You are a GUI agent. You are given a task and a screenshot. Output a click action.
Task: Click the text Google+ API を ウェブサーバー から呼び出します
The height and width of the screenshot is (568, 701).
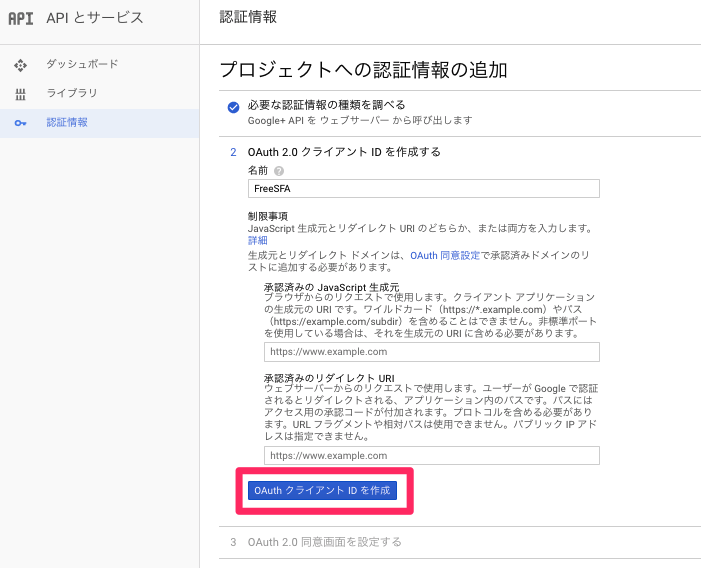point(360,120)
